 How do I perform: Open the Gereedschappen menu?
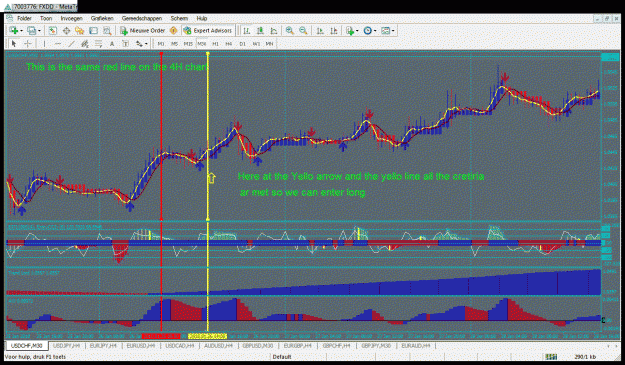142,18
